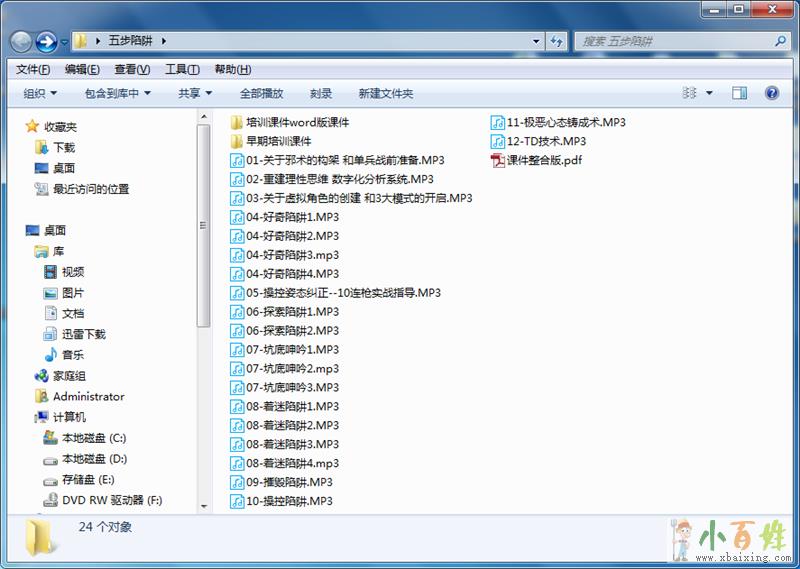This screenshot has width=800, height=569.
Task: Click the Back navigation arrow button
Action: [x=21, y=42]
